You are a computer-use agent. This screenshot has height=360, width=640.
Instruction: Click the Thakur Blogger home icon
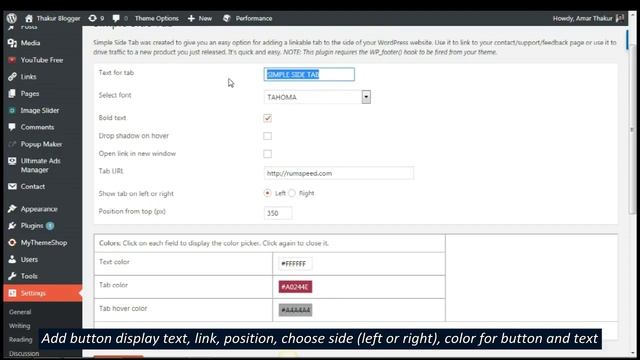point(29,18)
